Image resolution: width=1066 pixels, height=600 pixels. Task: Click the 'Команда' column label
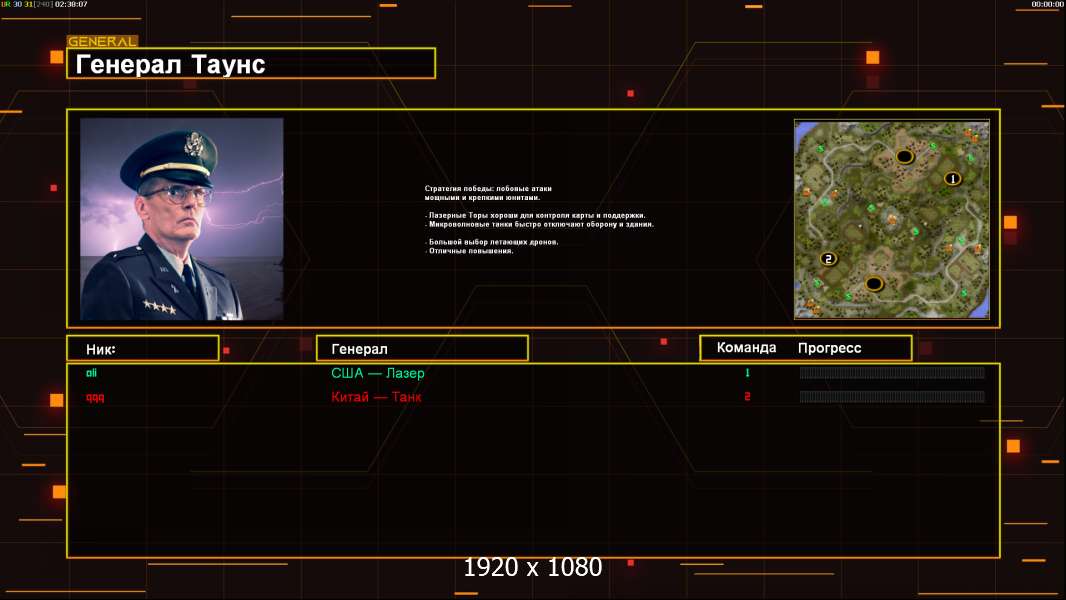[x=746, y=348]
